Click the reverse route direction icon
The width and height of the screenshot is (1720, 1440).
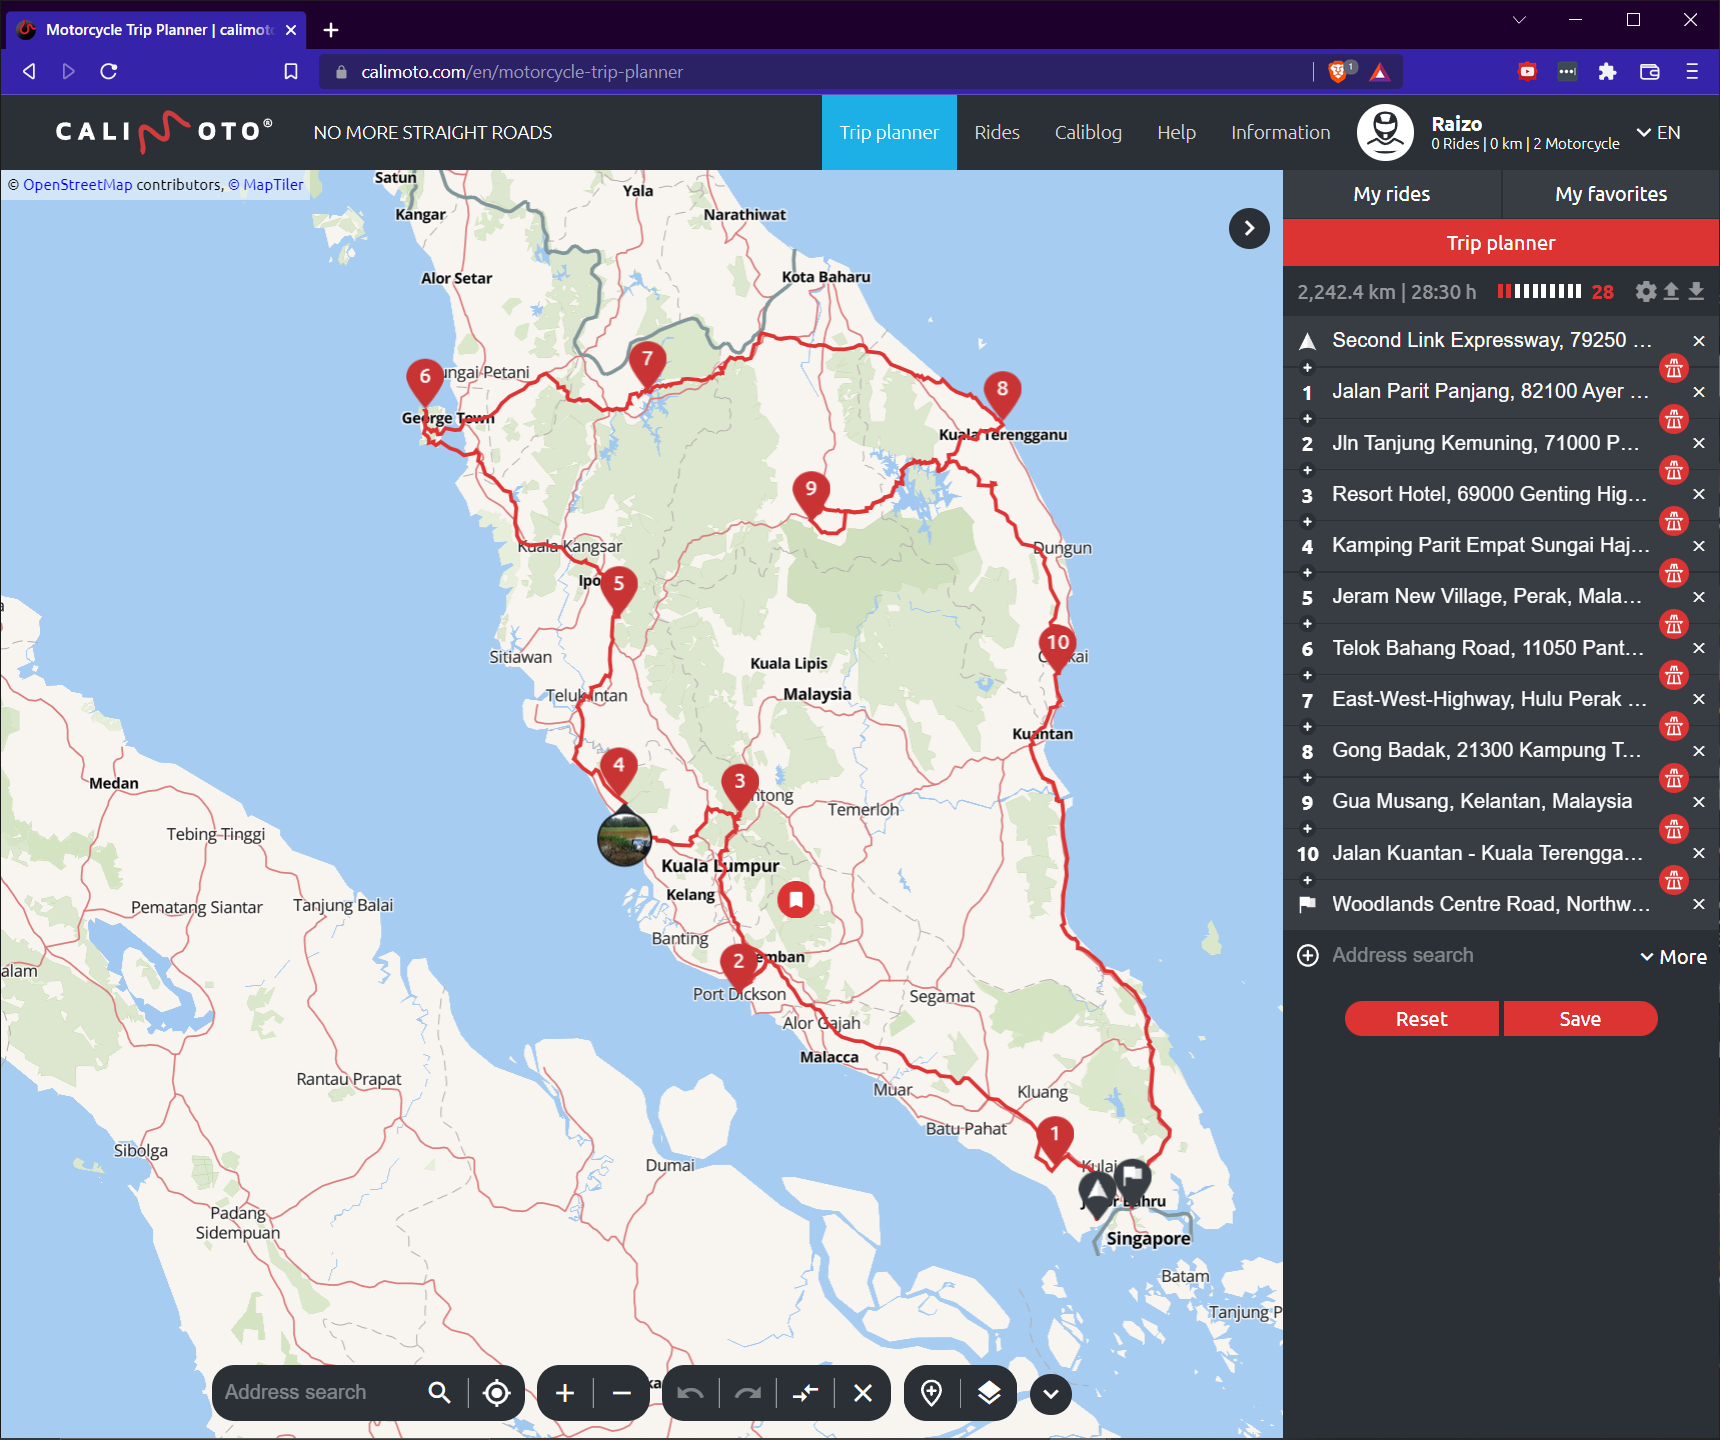coord(806,1393)
